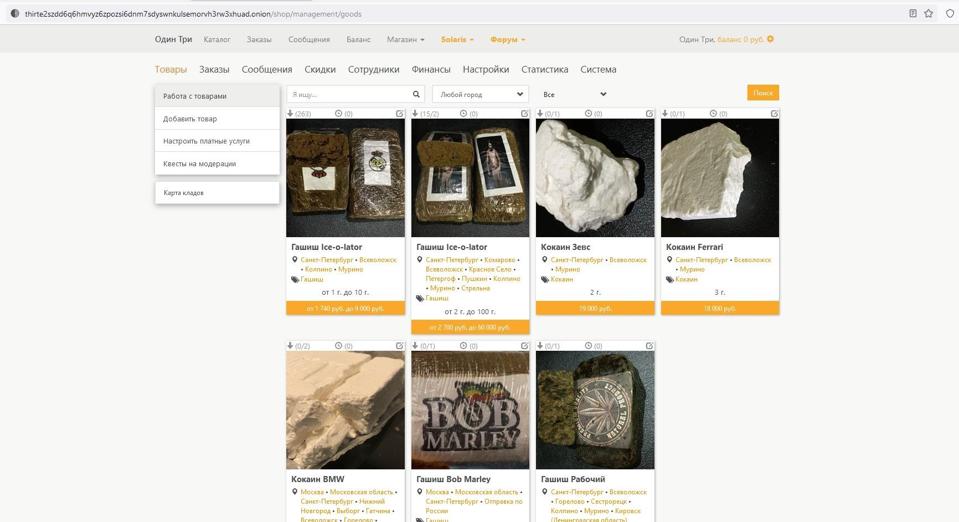
Task: Open the Сообщения management tab
Action: [x=267, y=69]
